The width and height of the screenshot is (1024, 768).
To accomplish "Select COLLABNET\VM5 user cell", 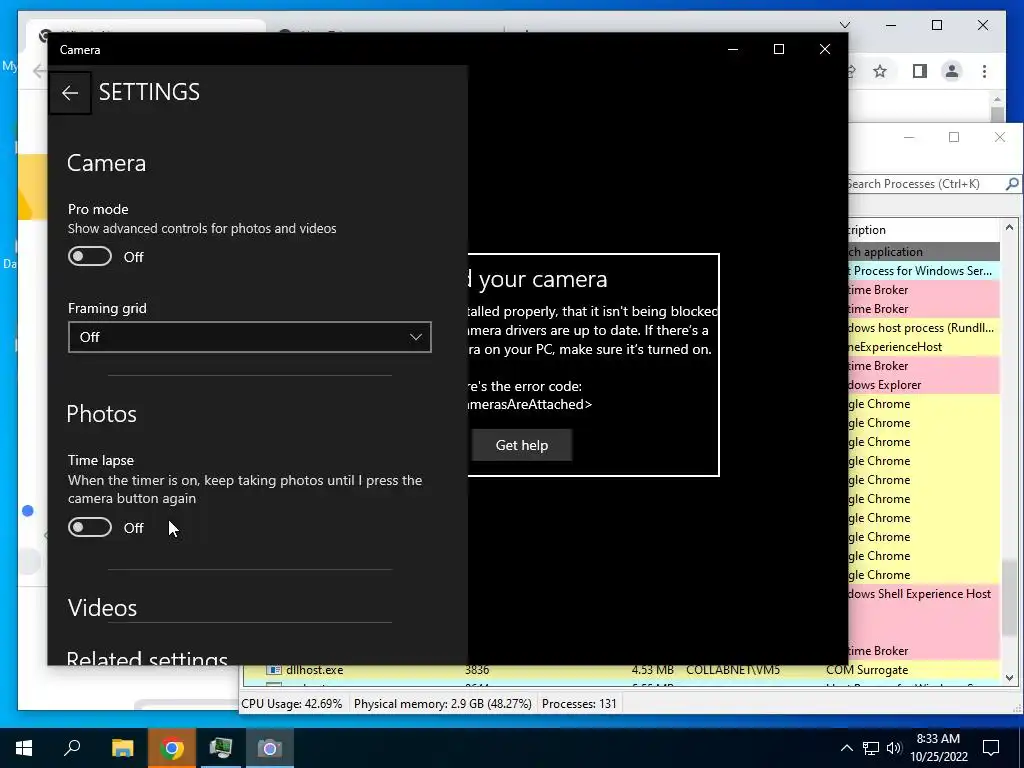I will [x=733, y=670].
